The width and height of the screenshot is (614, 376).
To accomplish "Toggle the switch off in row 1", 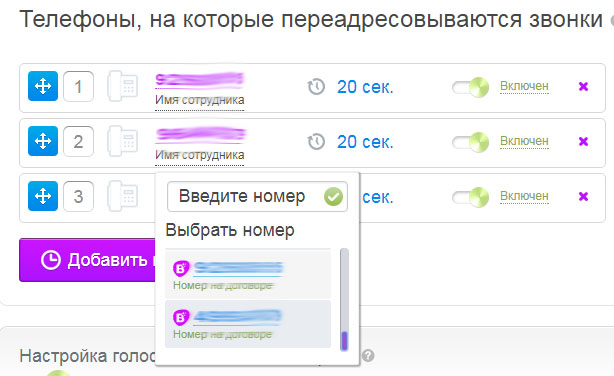I will 471,87.
